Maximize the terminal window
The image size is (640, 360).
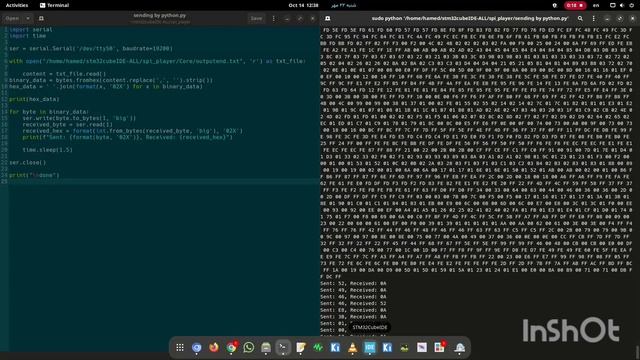point(620,18)
